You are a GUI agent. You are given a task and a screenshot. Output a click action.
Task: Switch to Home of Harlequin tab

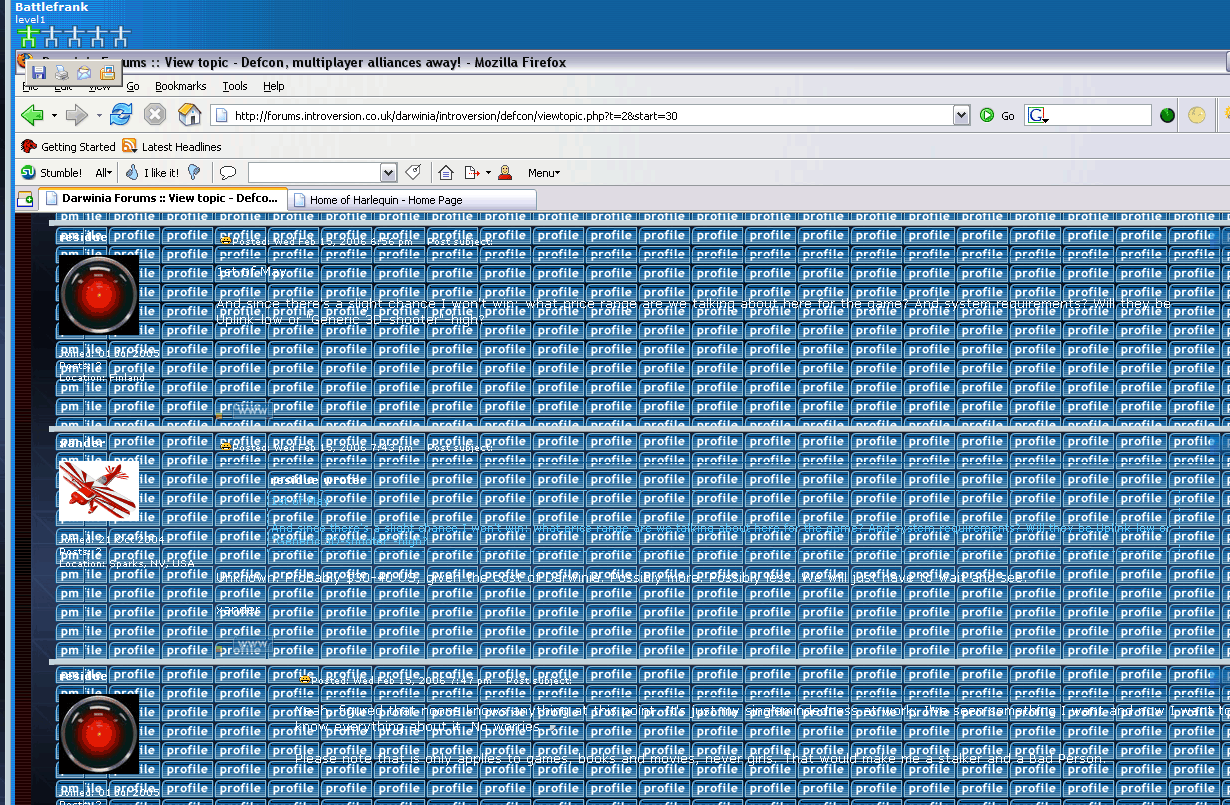tap(385, 200)
